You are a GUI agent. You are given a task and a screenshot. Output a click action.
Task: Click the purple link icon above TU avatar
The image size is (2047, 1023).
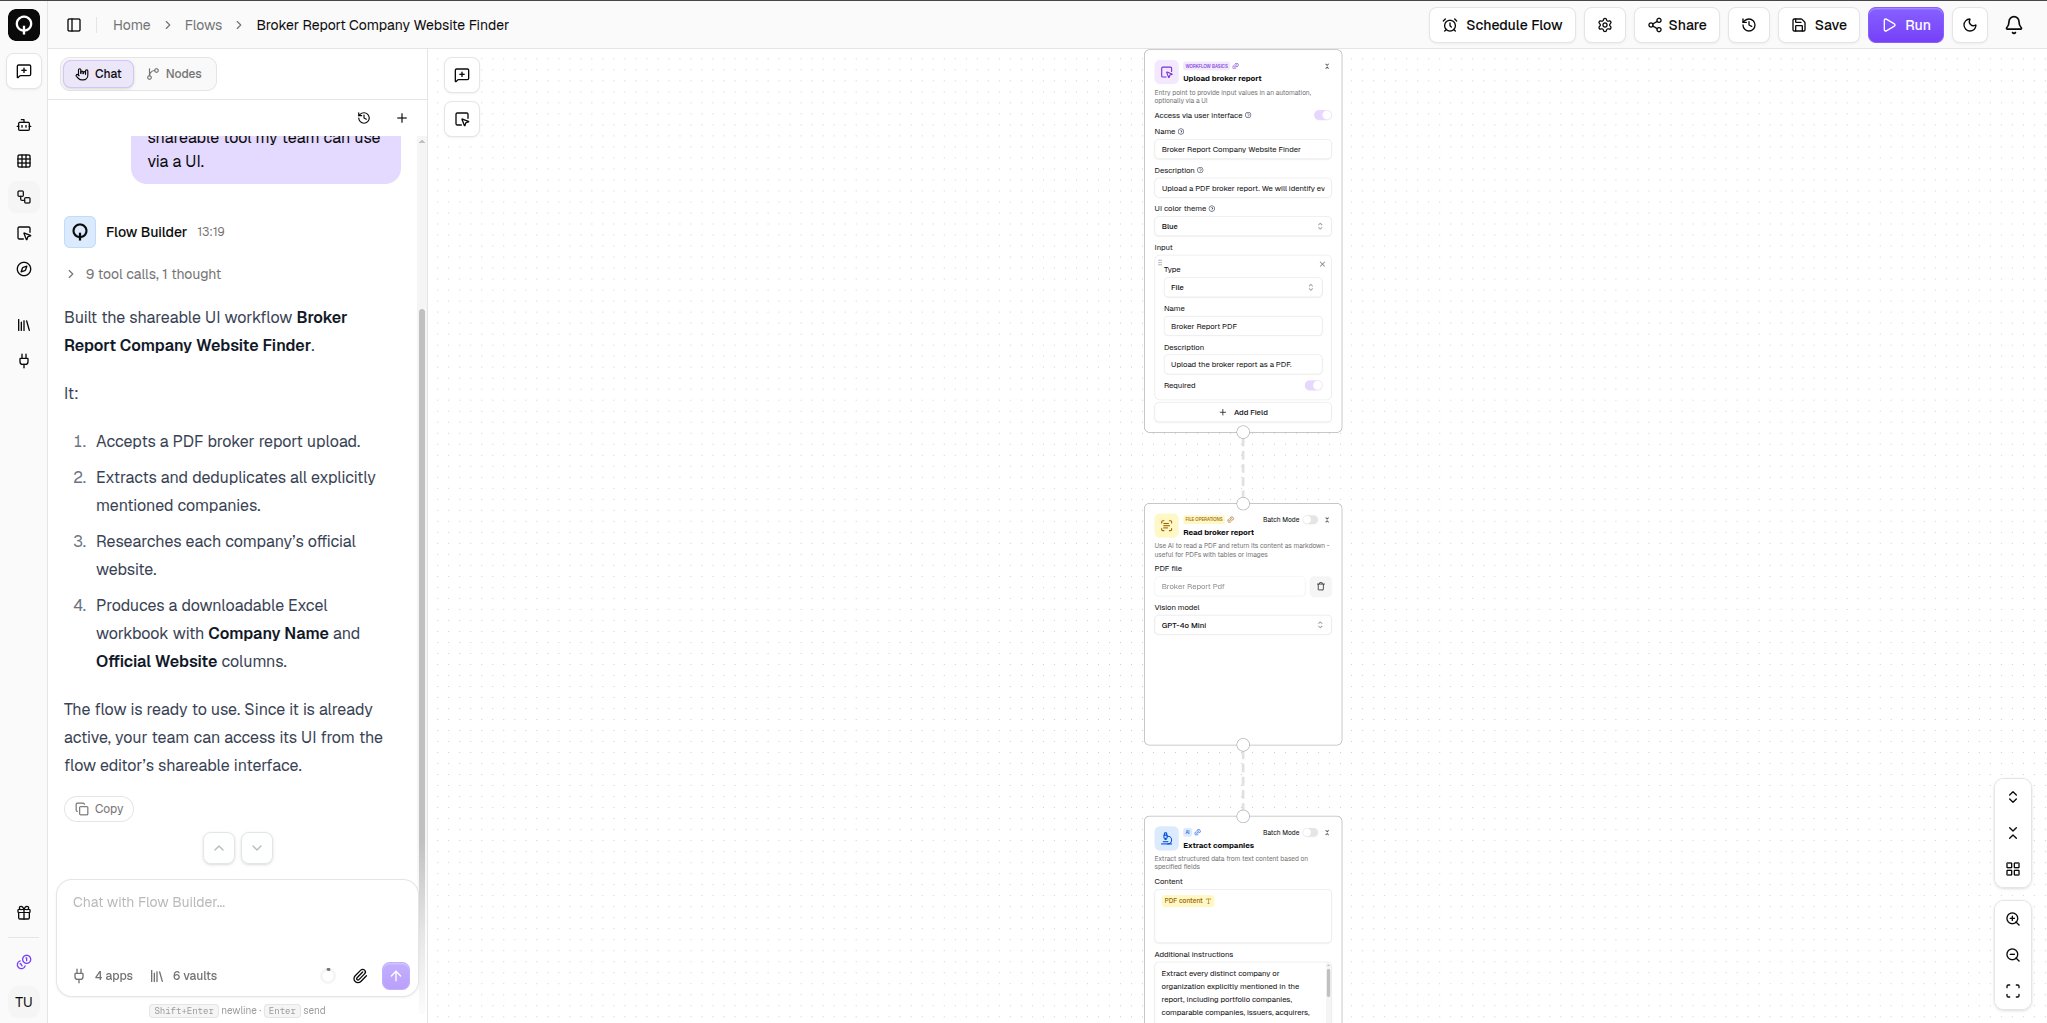[24, 962]
